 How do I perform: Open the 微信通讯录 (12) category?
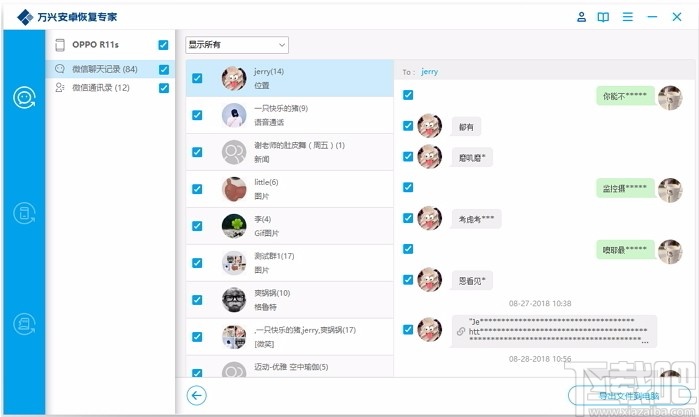click(101, 88)
